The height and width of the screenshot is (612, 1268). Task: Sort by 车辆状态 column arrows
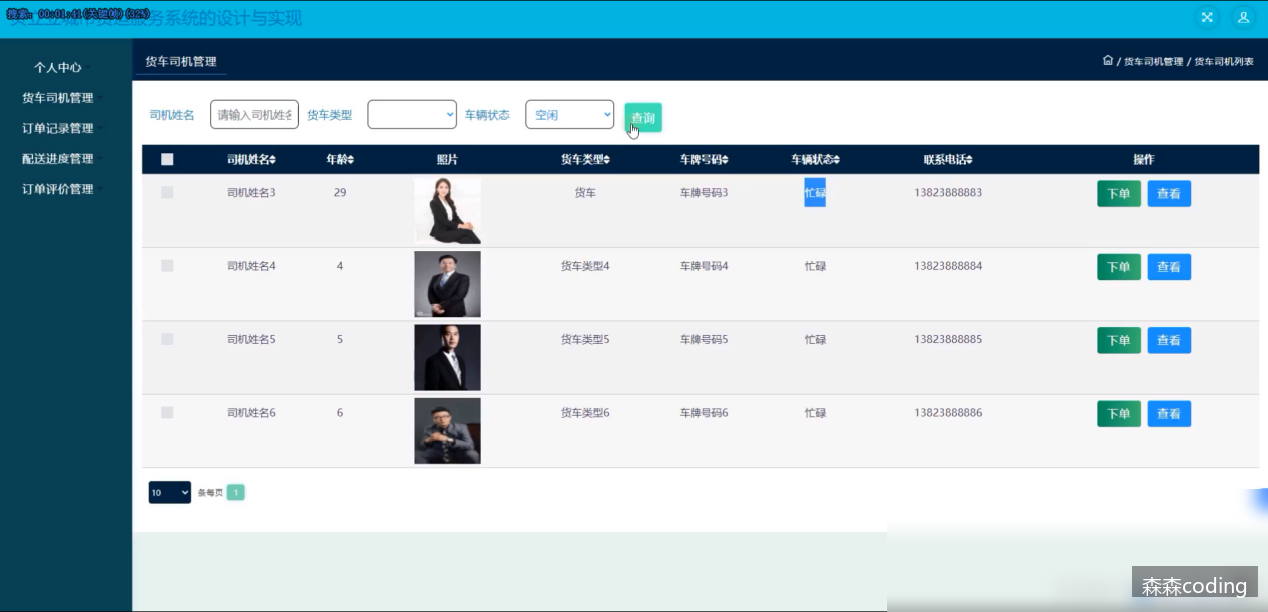pyautogui.click(x=836, y=160)
